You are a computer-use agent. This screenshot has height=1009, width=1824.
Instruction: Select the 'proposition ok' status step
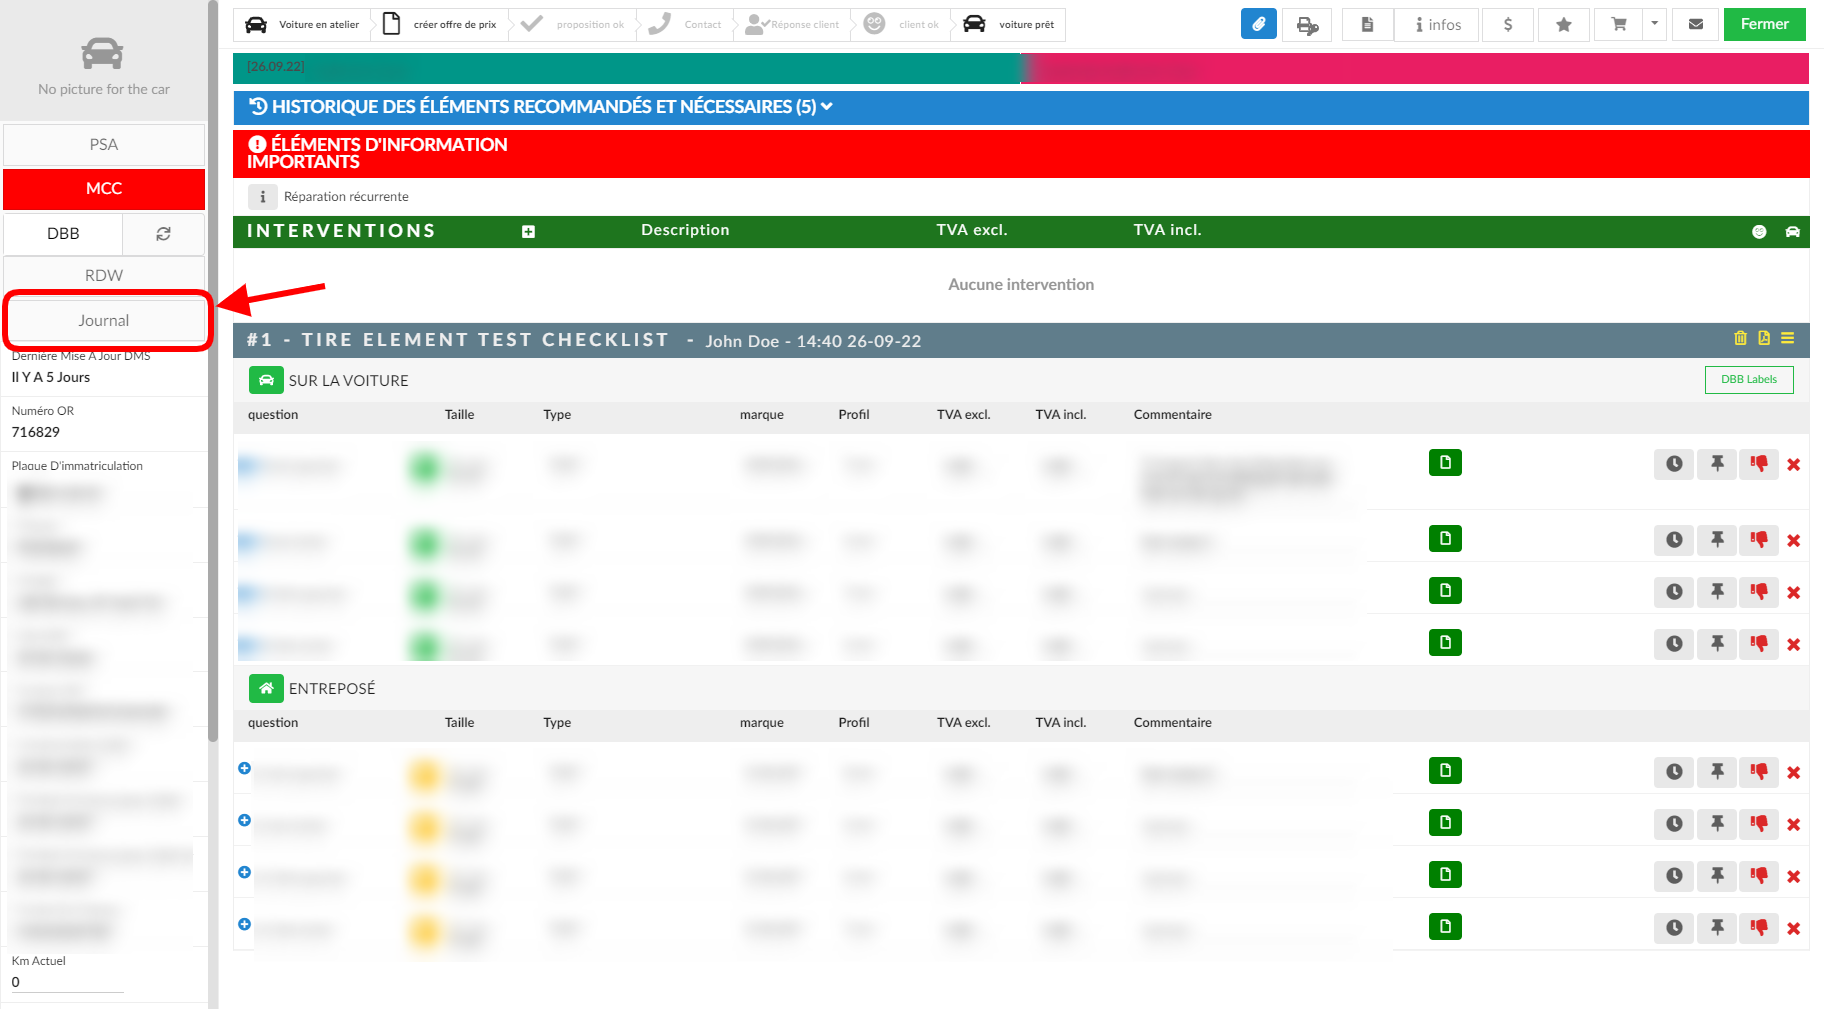[573, 24]
